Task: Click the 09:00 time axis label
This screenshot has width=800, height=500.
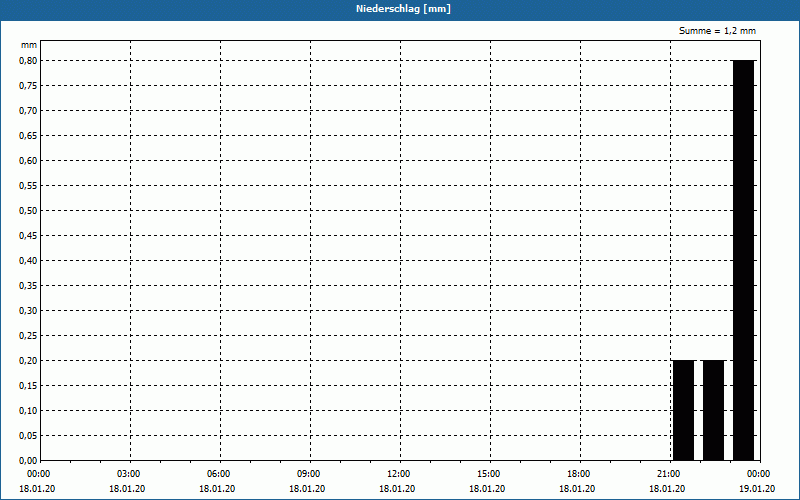Action: pyautogui.click(x=308, y=474)
